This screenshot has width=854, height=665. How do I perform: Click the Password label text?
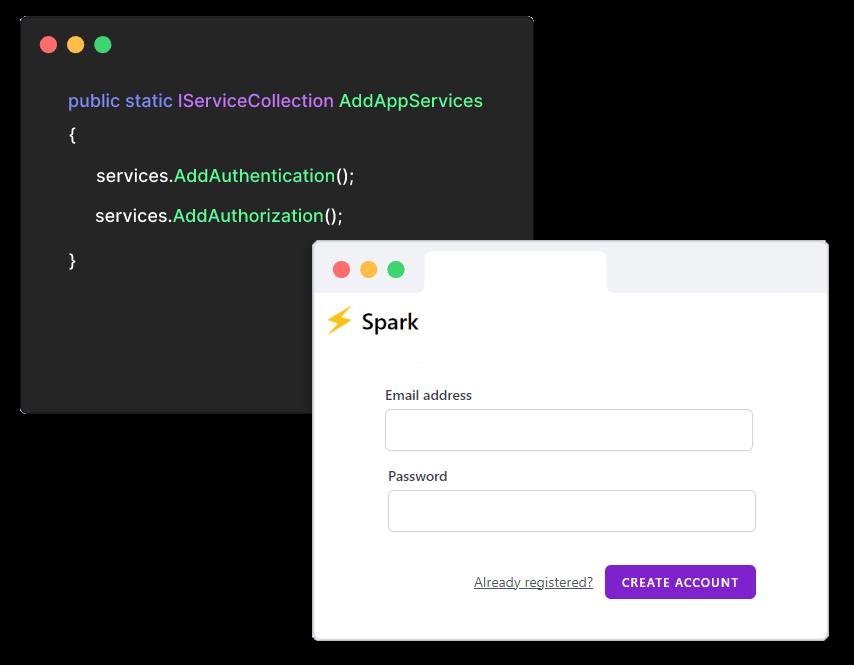[417, 477]
